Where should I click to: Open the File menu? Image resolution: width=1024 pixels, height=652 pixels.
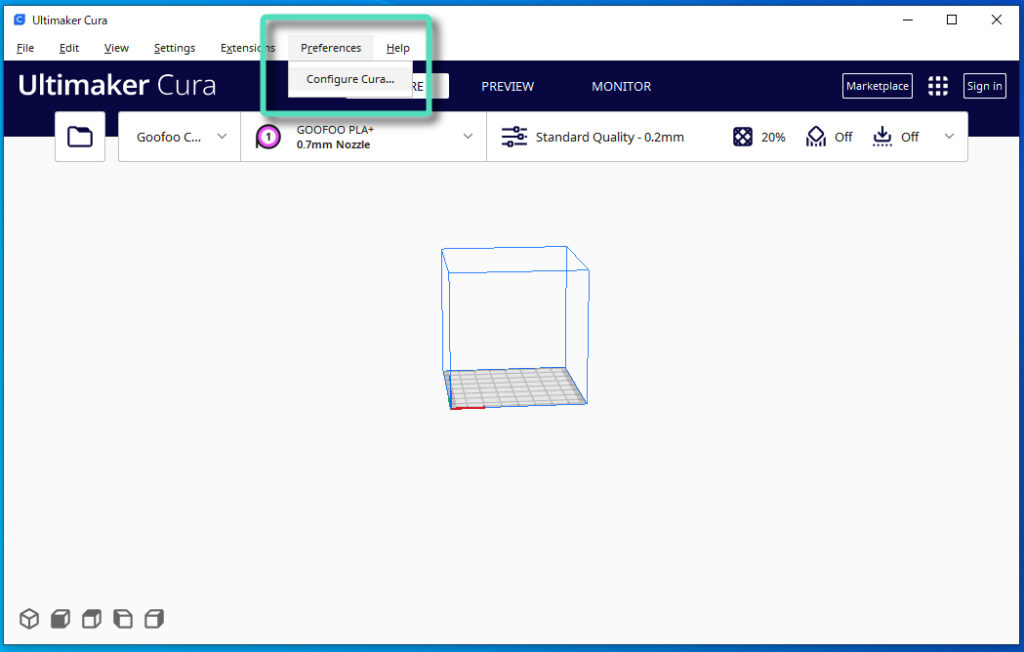pyautogui.click(x=25, y=48)
